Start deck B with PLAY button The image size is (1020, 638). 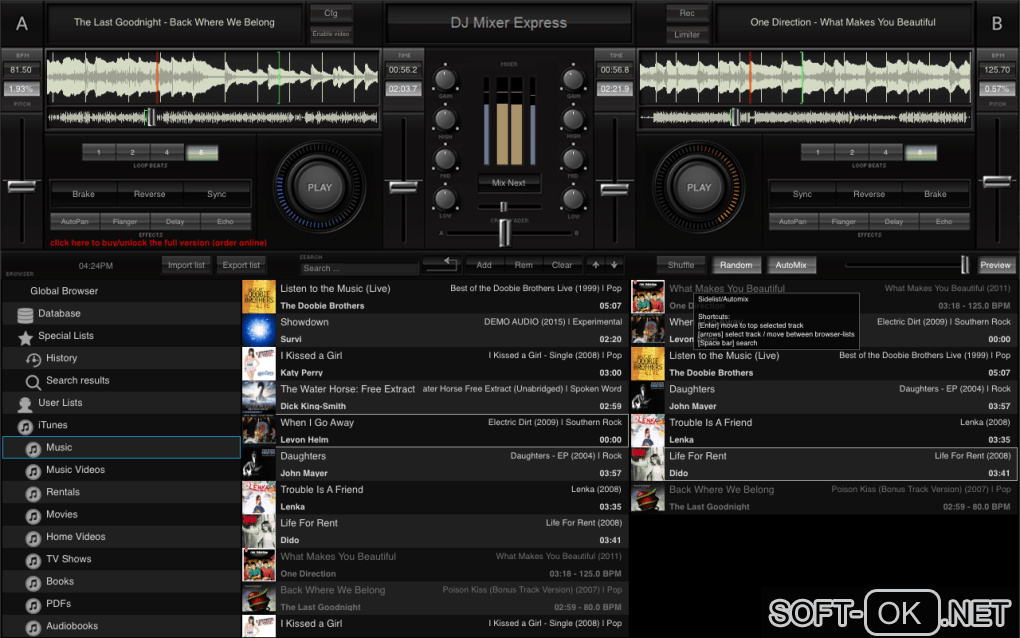click(x=699, y=187)
